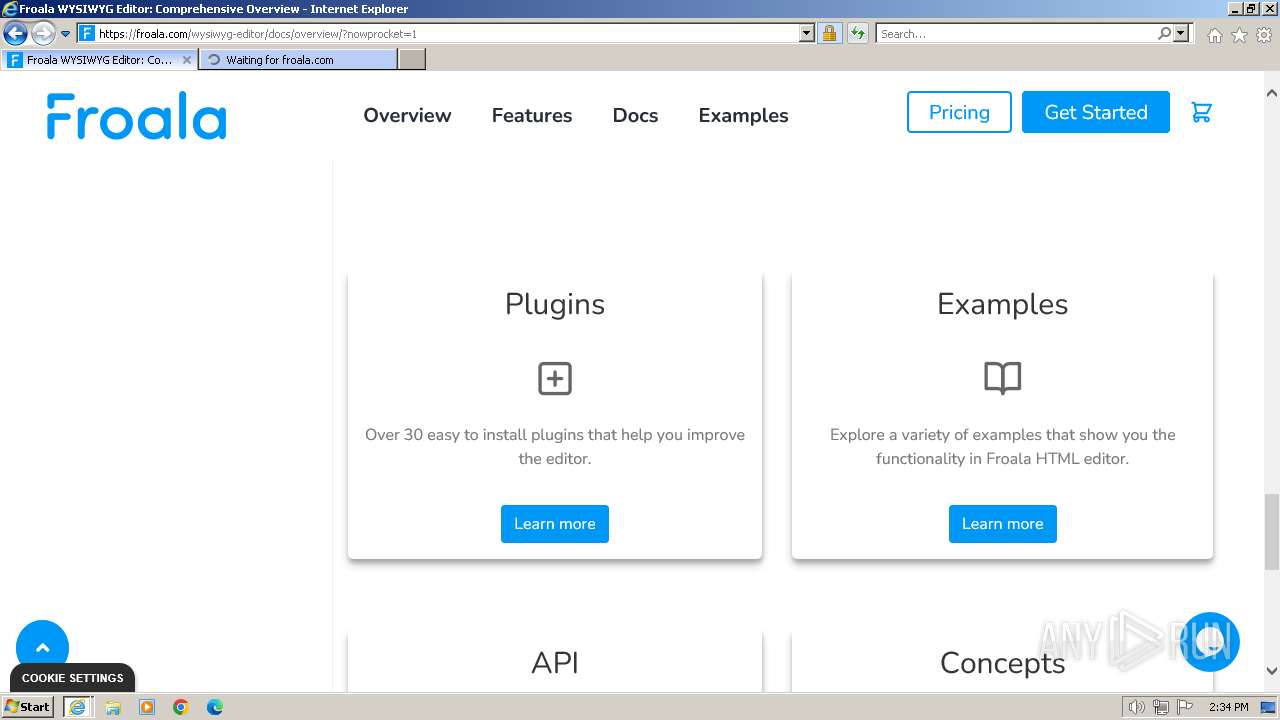Click the taskbar clock showing 2:34 PM
Viewport: 1280px width, 720px height.
pos(1229,707)
